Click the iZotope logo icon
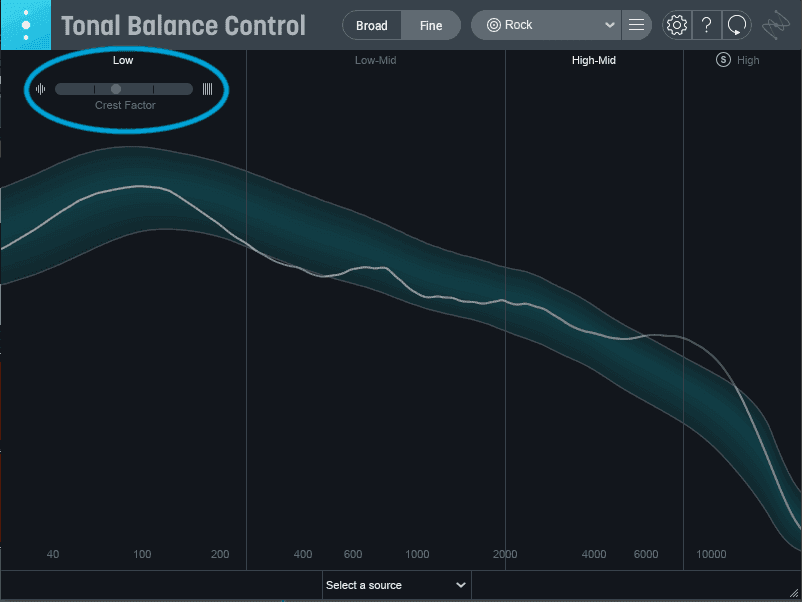 click(x=776, y=25)
